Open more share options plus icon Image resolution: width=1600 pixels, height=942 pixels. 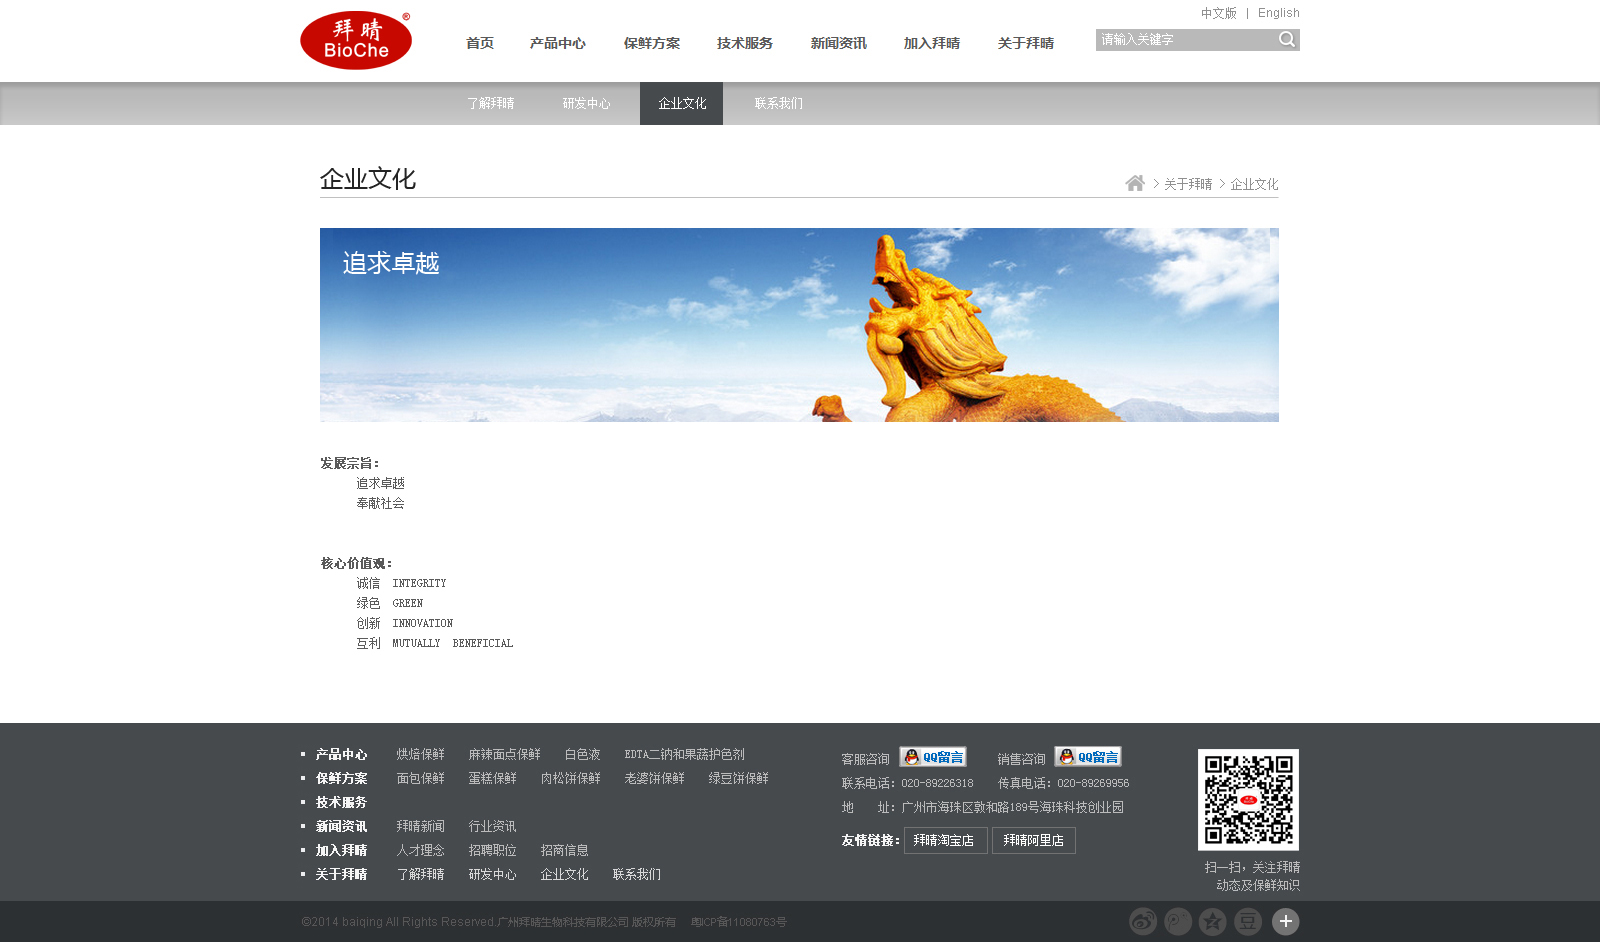(x=1286, y=921)
